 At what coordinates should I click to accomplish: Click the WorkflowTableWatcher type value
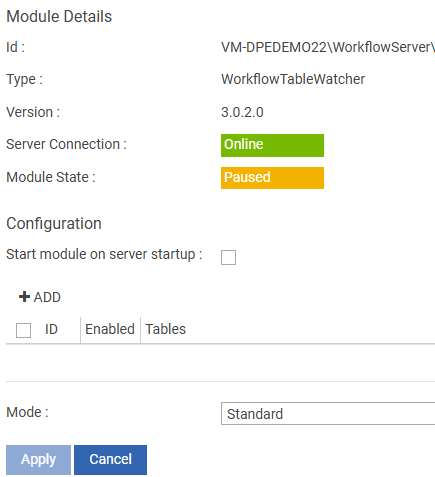point(293,79)
